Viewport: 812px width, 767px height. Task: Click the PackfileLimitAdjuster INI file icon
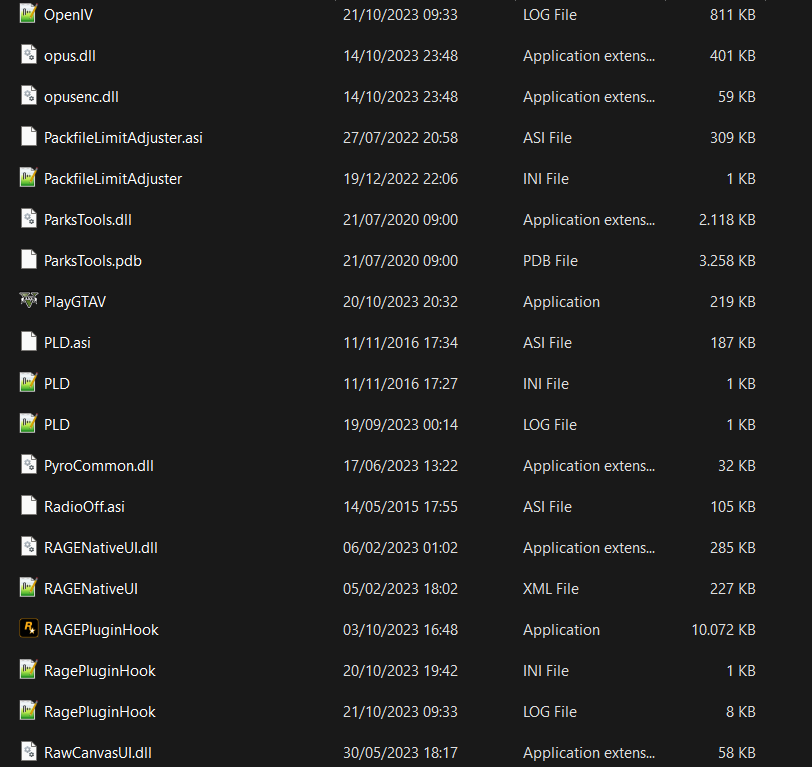(x=28, y=178)
